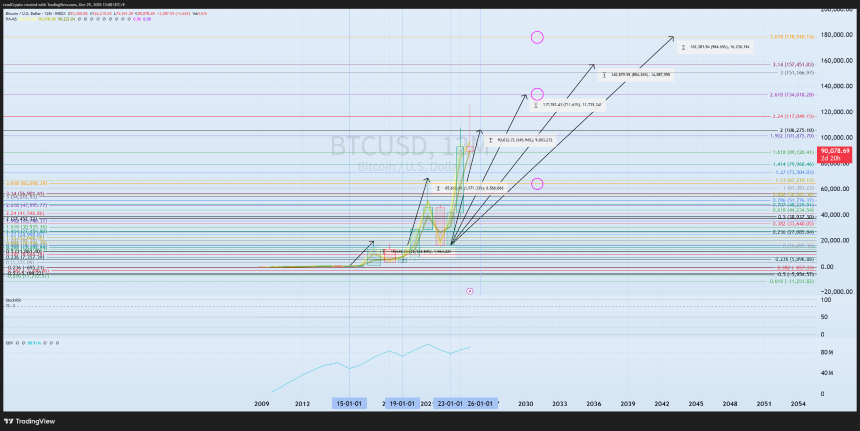Click 2048 on the time axis
860x431 pixels.
click(x=730, y=404)
